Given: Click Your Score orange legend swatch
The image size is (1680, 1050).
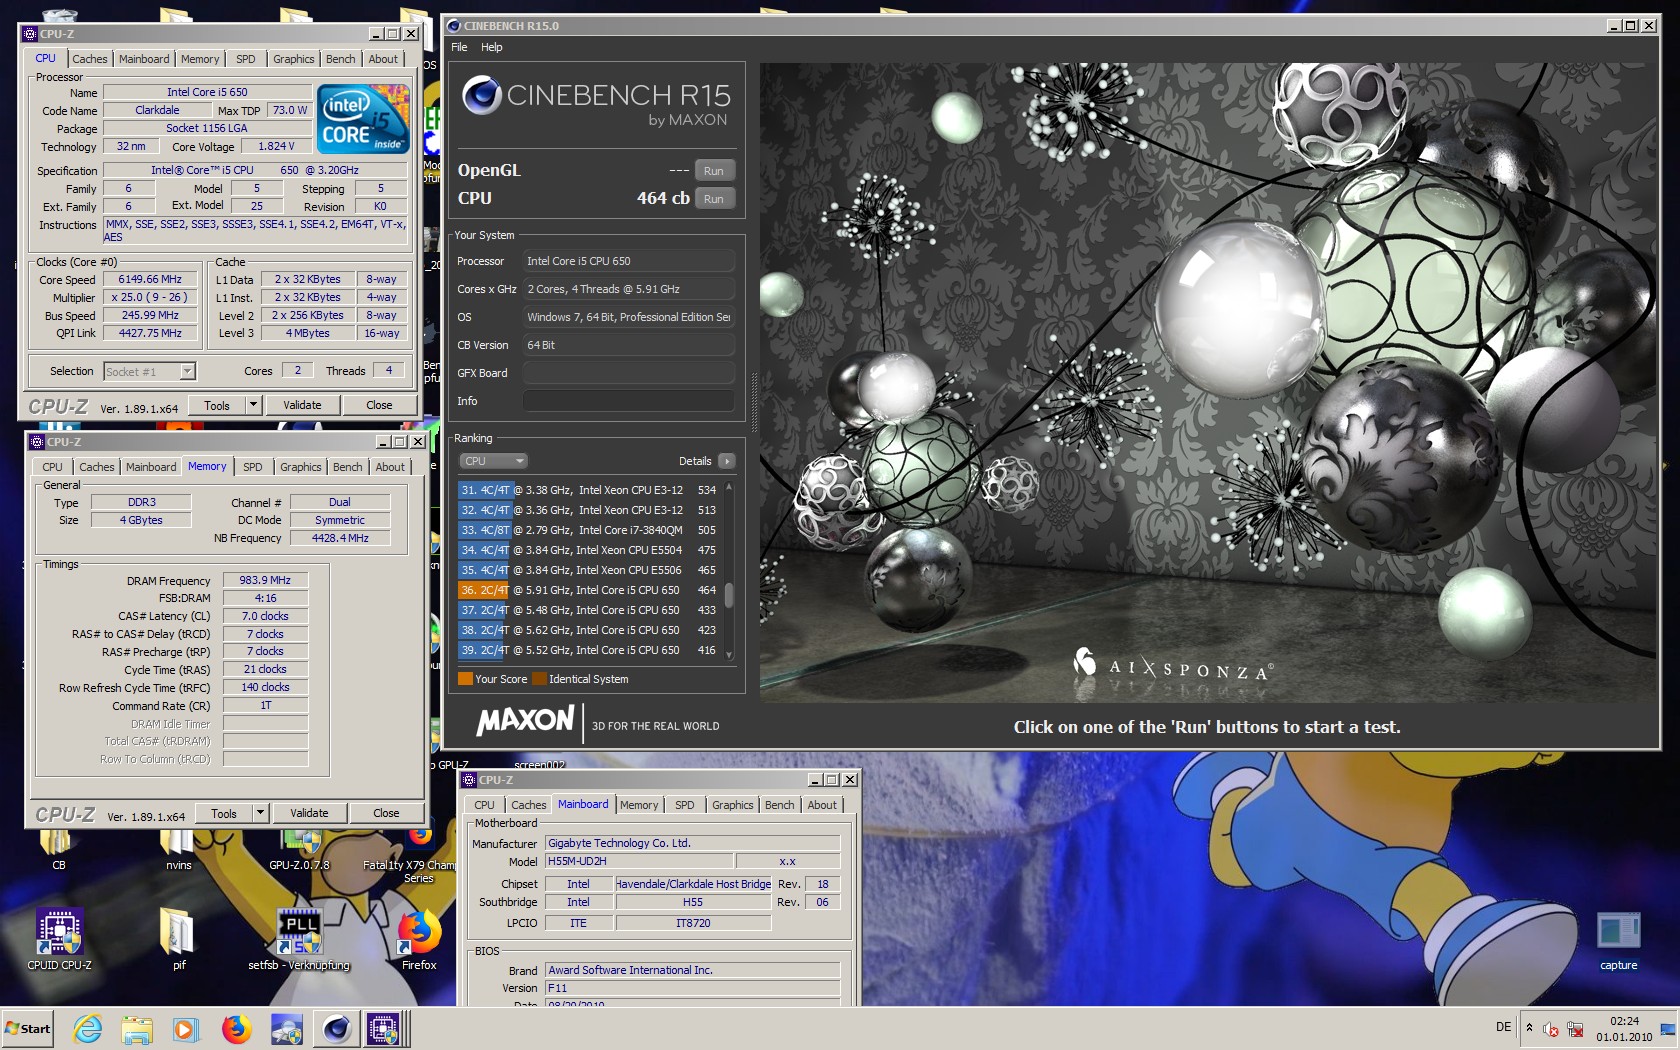Looking at the screenshot, I should pos(465,679).
